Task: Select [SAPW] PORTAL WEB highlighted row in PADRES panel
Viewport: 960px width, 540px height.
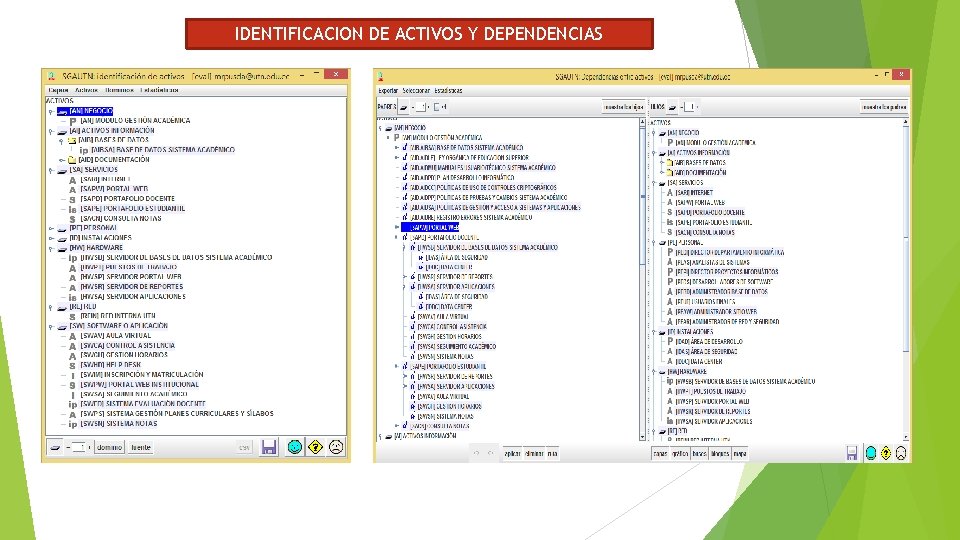Action: pyautogui.click(x=430, y=227)
